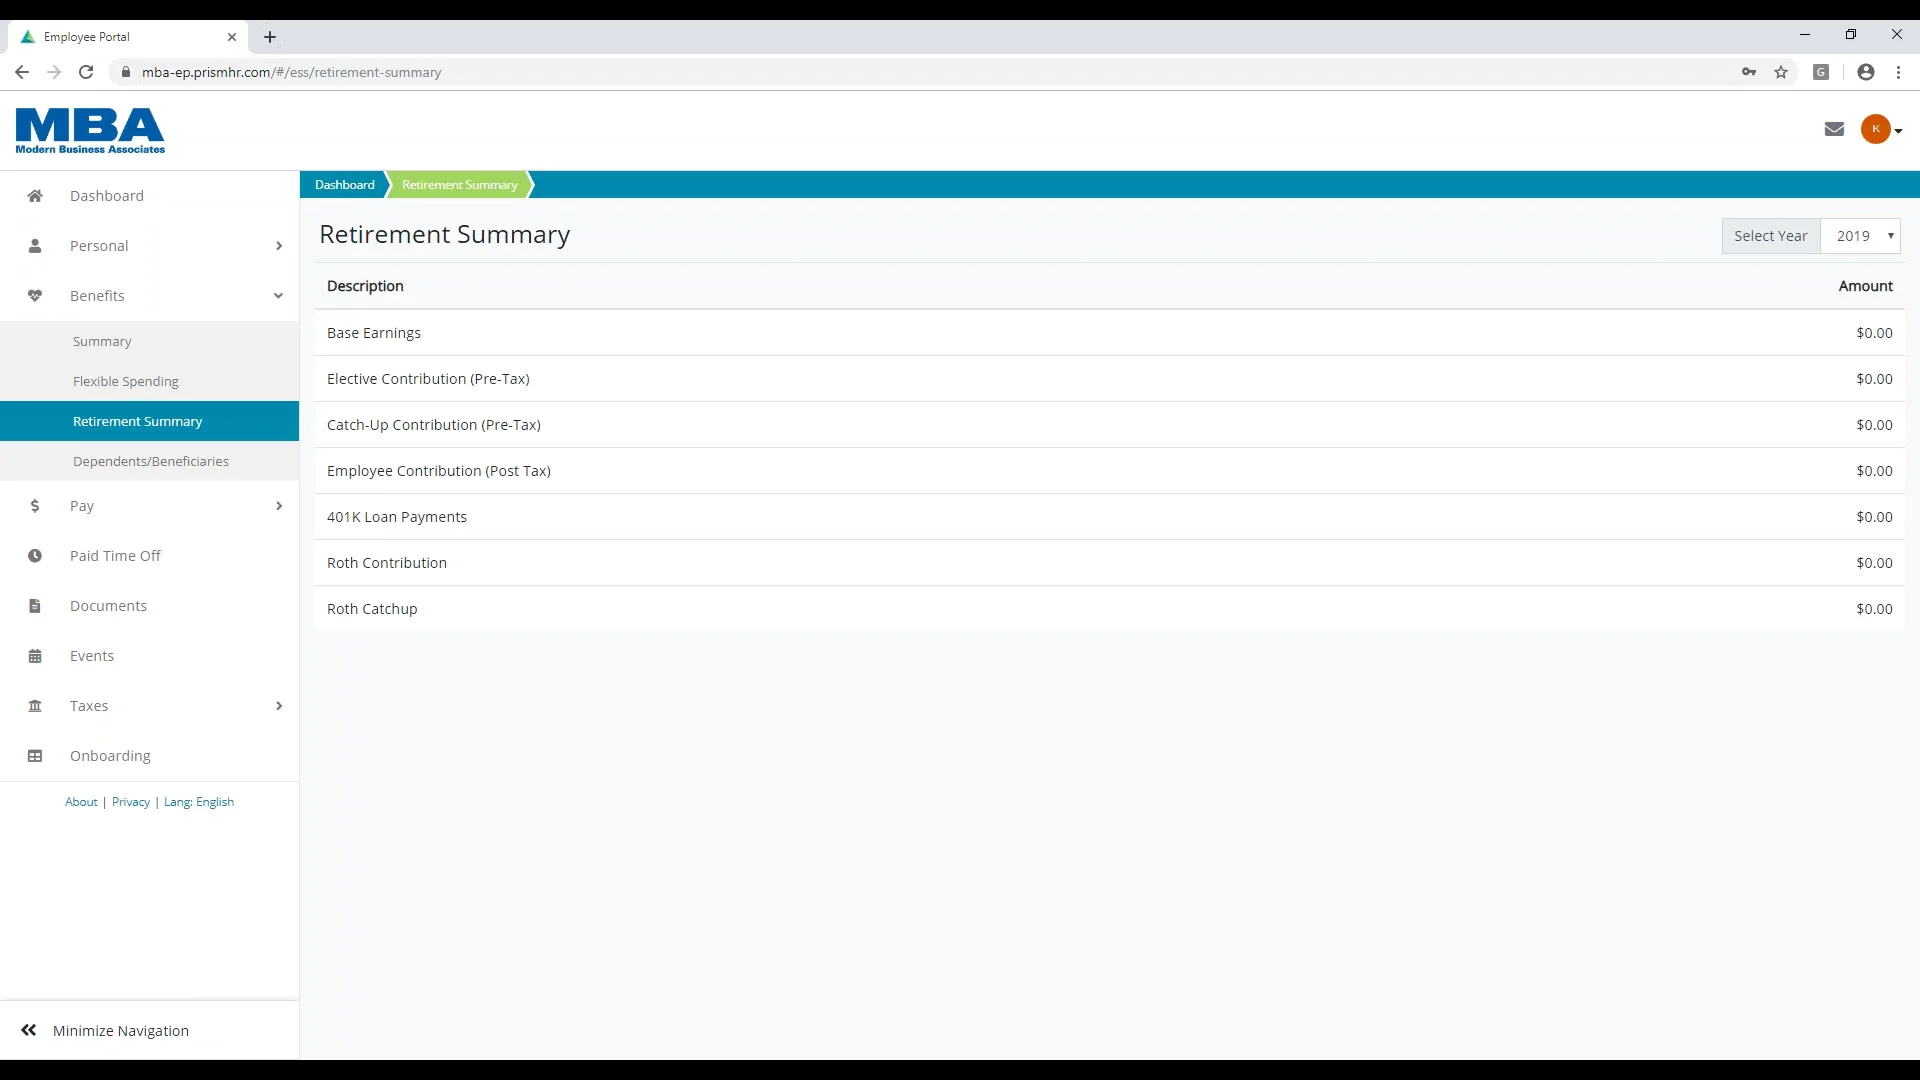Viewport: 1920px width, 1080px height.
Task: Click the user avatar labeled K
Action: tap(1876, 128)
